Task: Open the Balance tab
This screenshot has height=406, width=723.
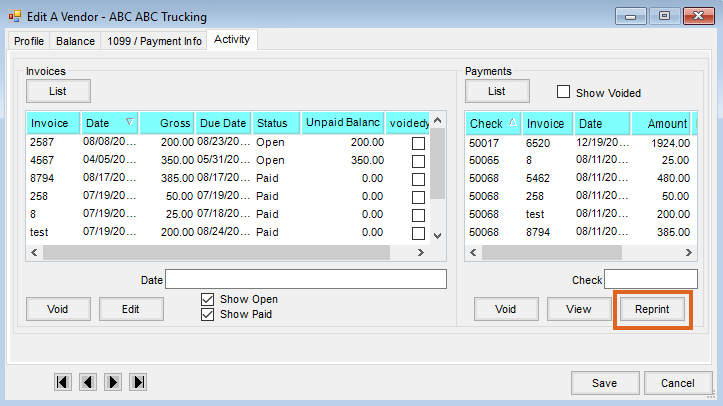Action: (75, 41)
